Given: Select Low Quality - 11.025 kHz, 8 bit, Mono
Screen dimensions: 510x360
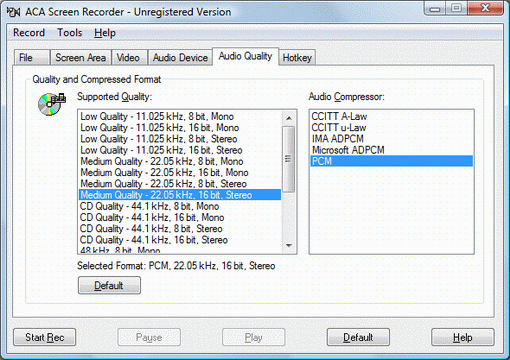Looking at the screenshot, I should point(180,116).
